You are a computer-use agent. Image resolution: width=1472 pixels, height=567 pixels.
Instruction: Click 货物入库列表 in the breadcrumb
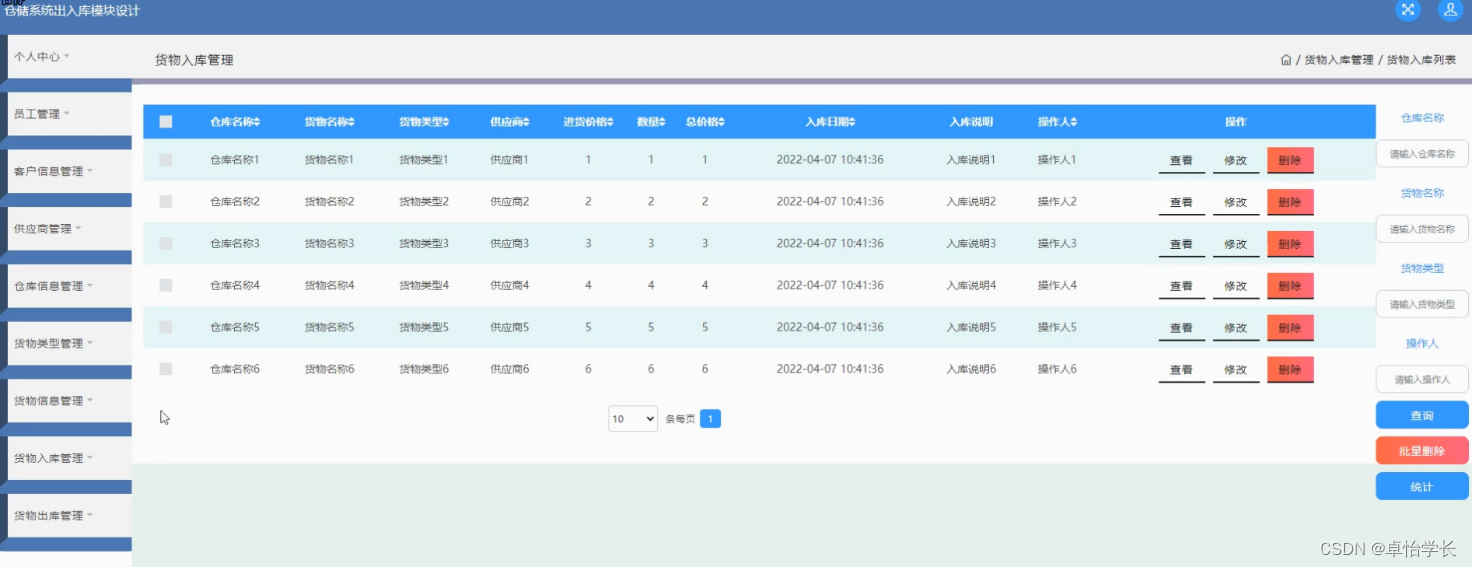[1421, 60]
